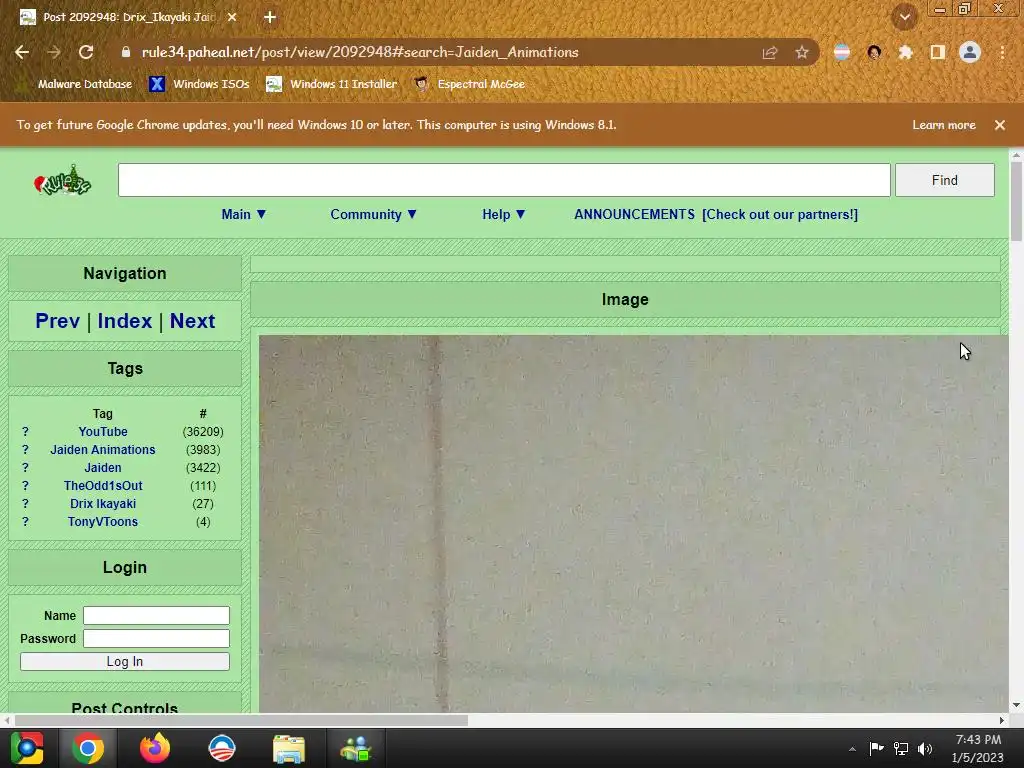Click the character face extension icon

pos(874,52)
